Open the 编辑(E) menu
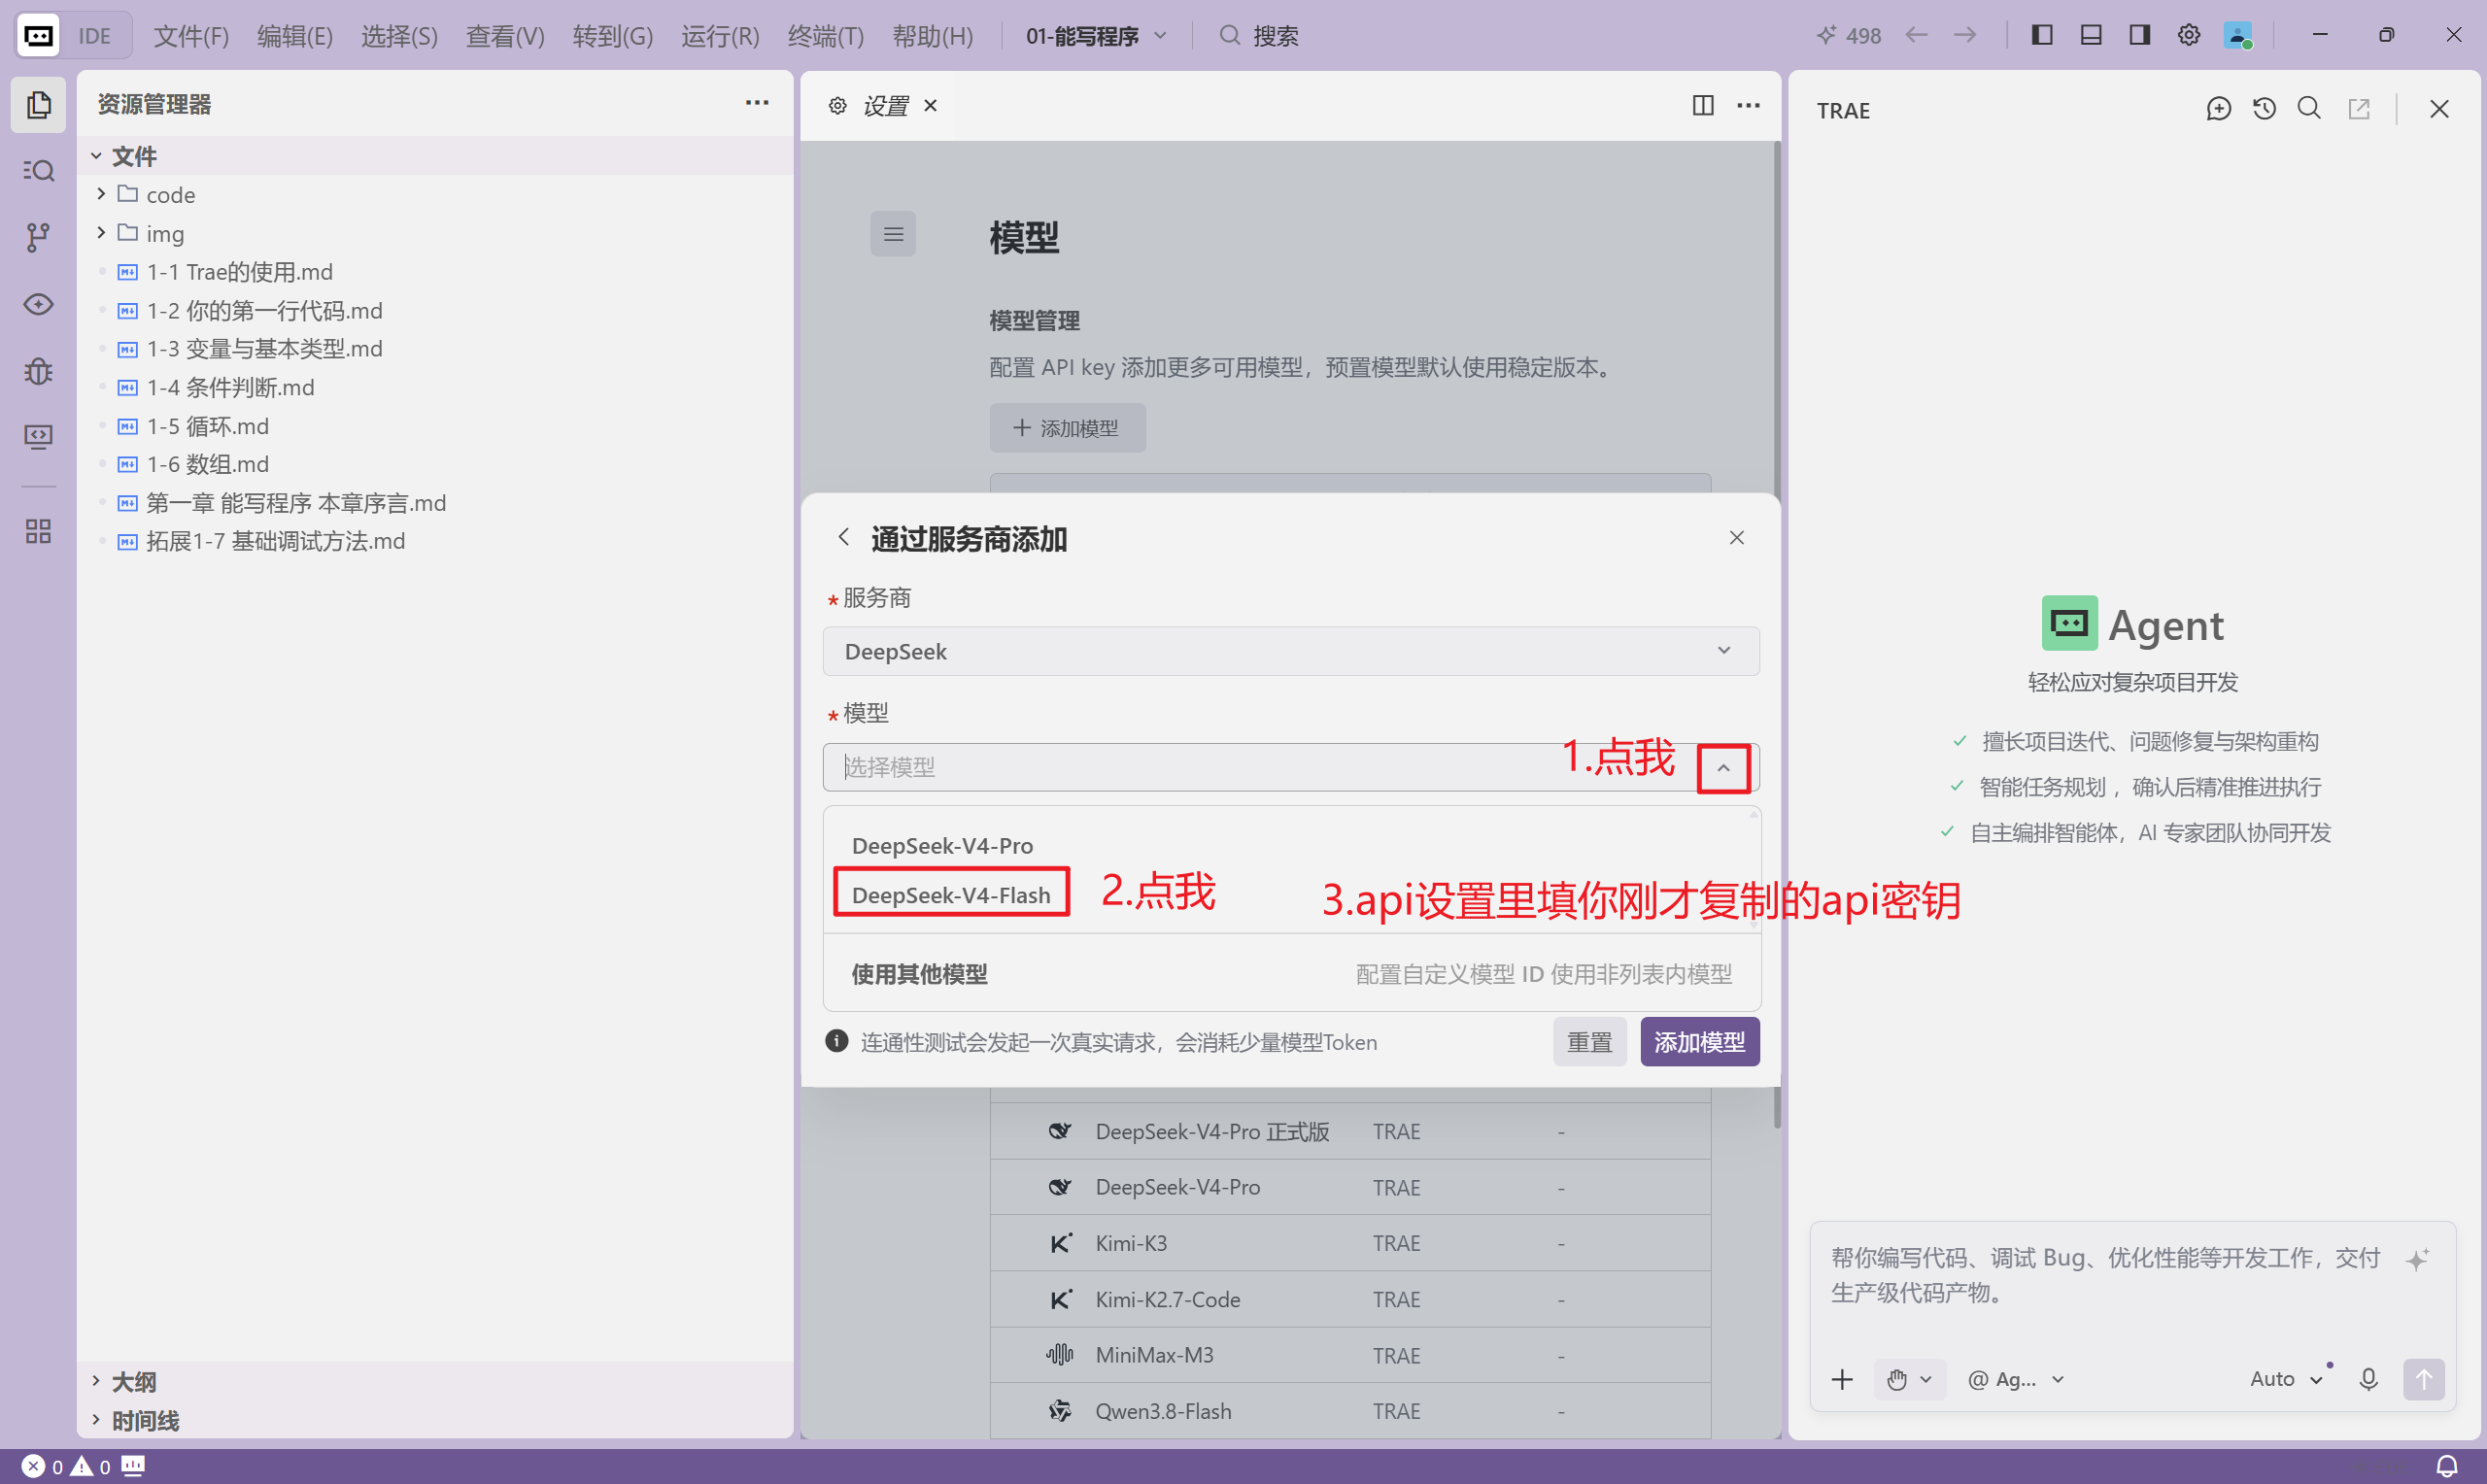This screenshot has width=2487, height=1484. tap(295, 36)
